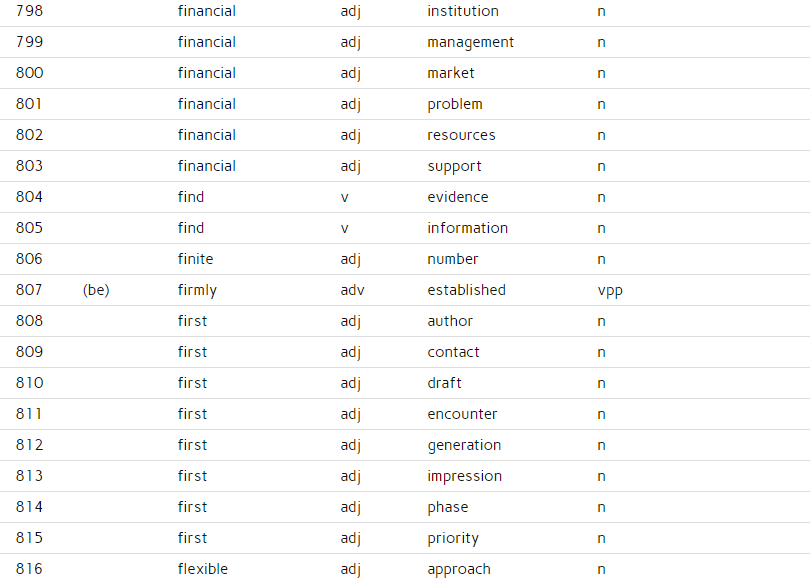Select row number 798
The image size is (810, 579).
tap(29, 11)
